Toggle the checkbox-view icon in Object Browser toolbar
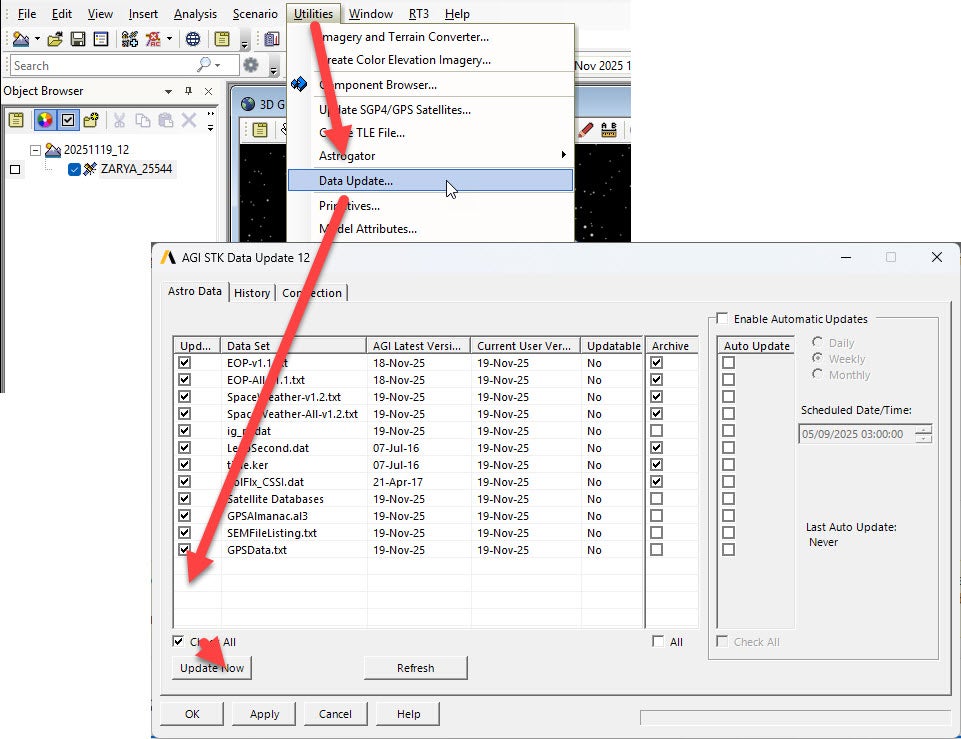The height and width of the screenshot is (739, 961). pyautogui.click(x=68, y=120)
